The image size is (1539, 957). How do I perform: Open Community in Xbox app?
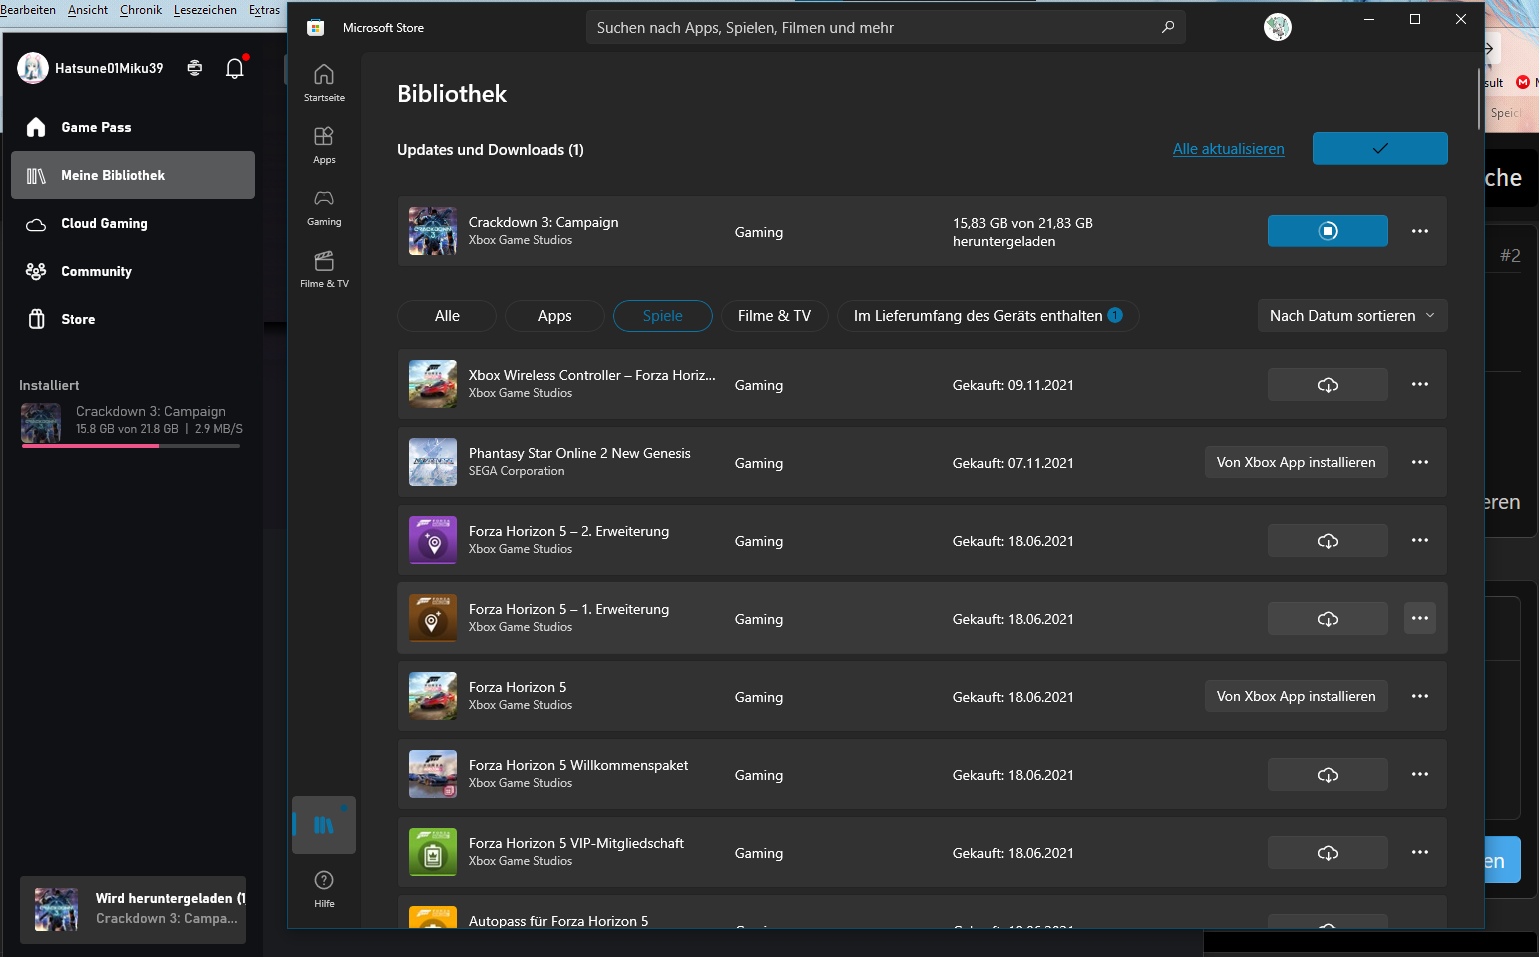click(x=133, y=271)
